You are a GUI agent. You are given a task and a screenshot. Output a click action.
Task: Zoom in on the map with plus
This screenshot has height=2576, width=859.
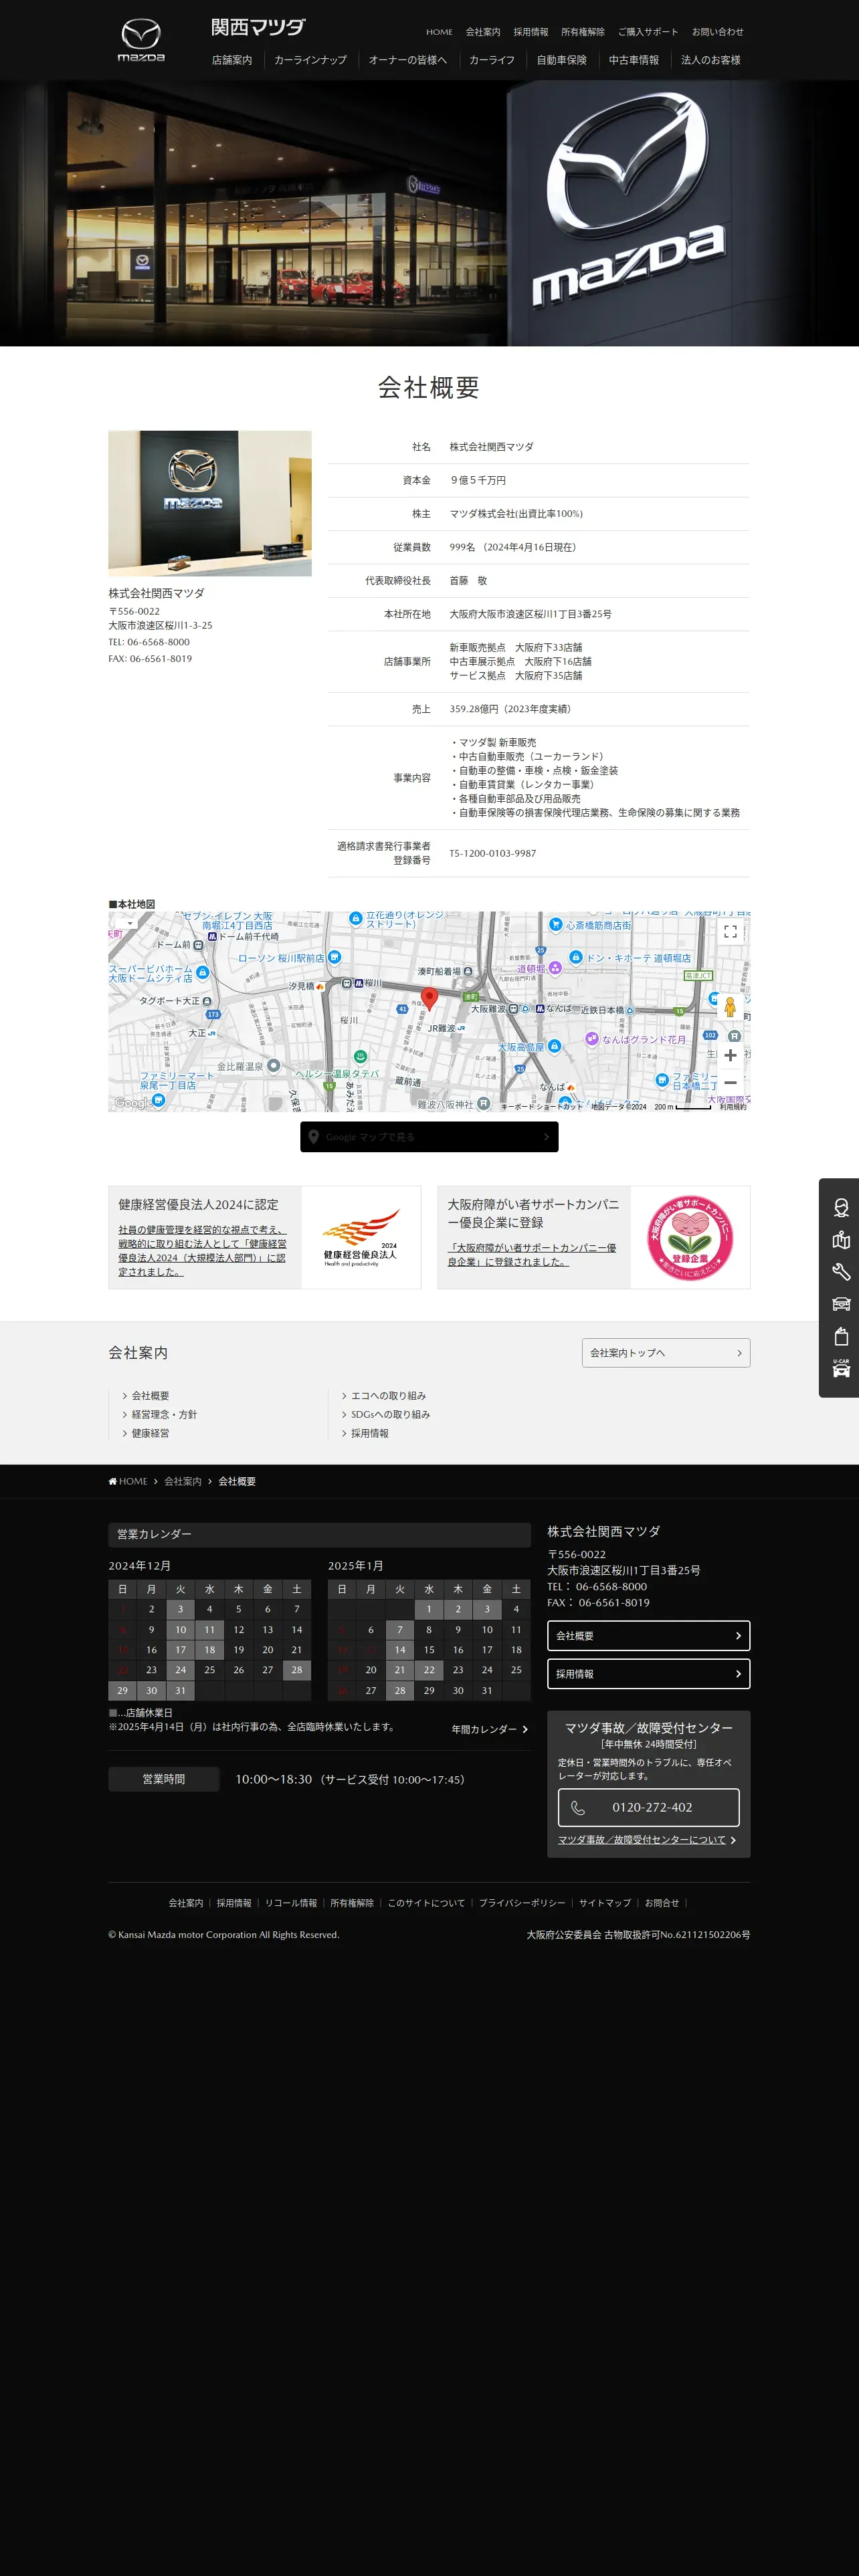pos(730,1055)
